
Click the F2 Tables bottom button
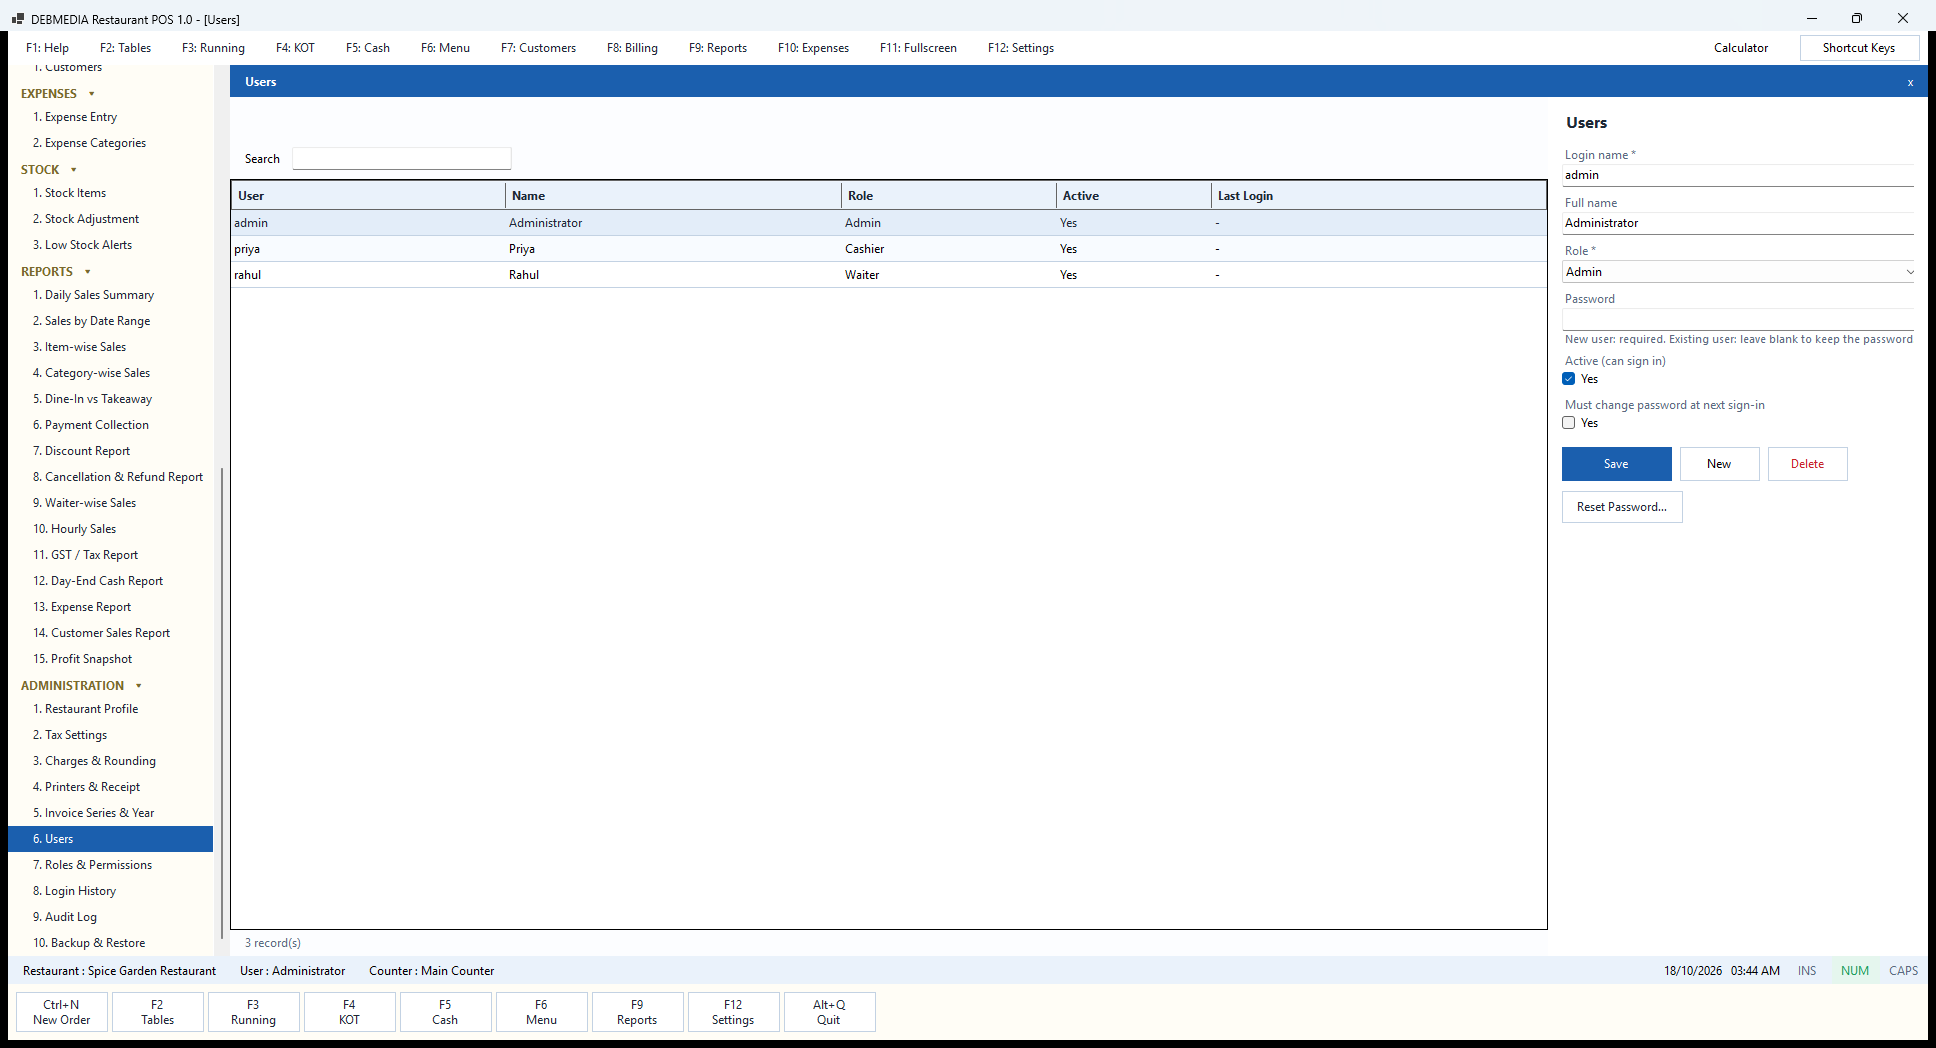pyautogui.click(x=157, y=1012)
